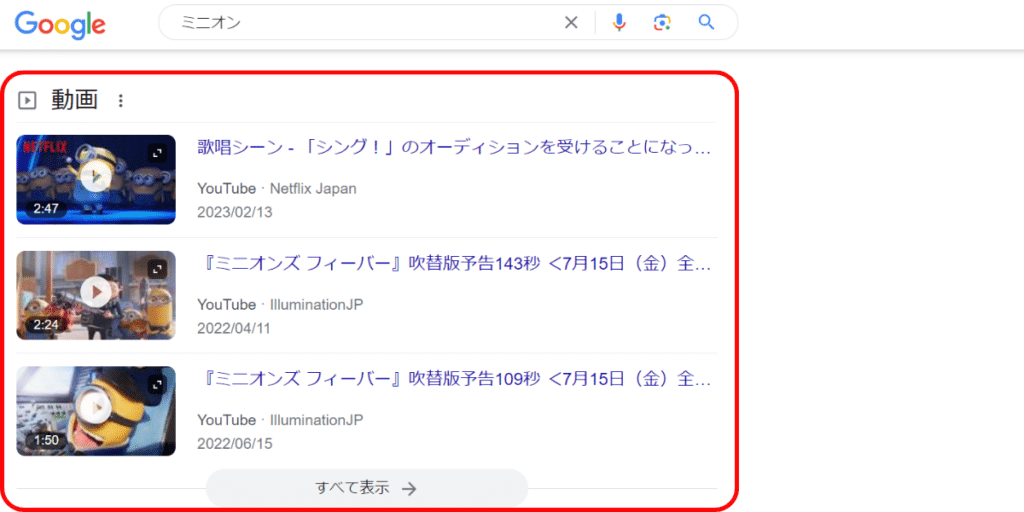Screen dimensions: 1024x512
Task: Expand preview on the 2:47 video thumbnail
Action: 157,153
